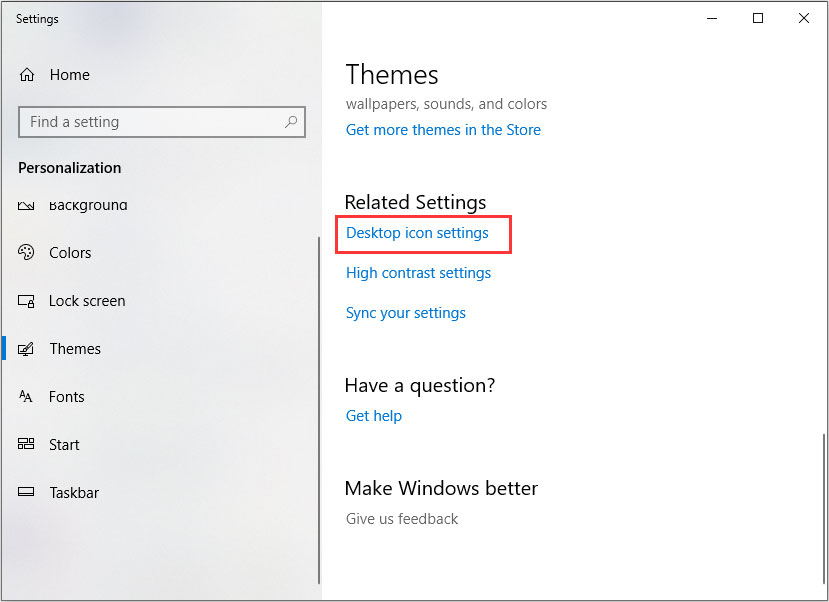Click the Have a question? heading
Viewport: 829px width, 602px height.
click(x=420, y=385)
